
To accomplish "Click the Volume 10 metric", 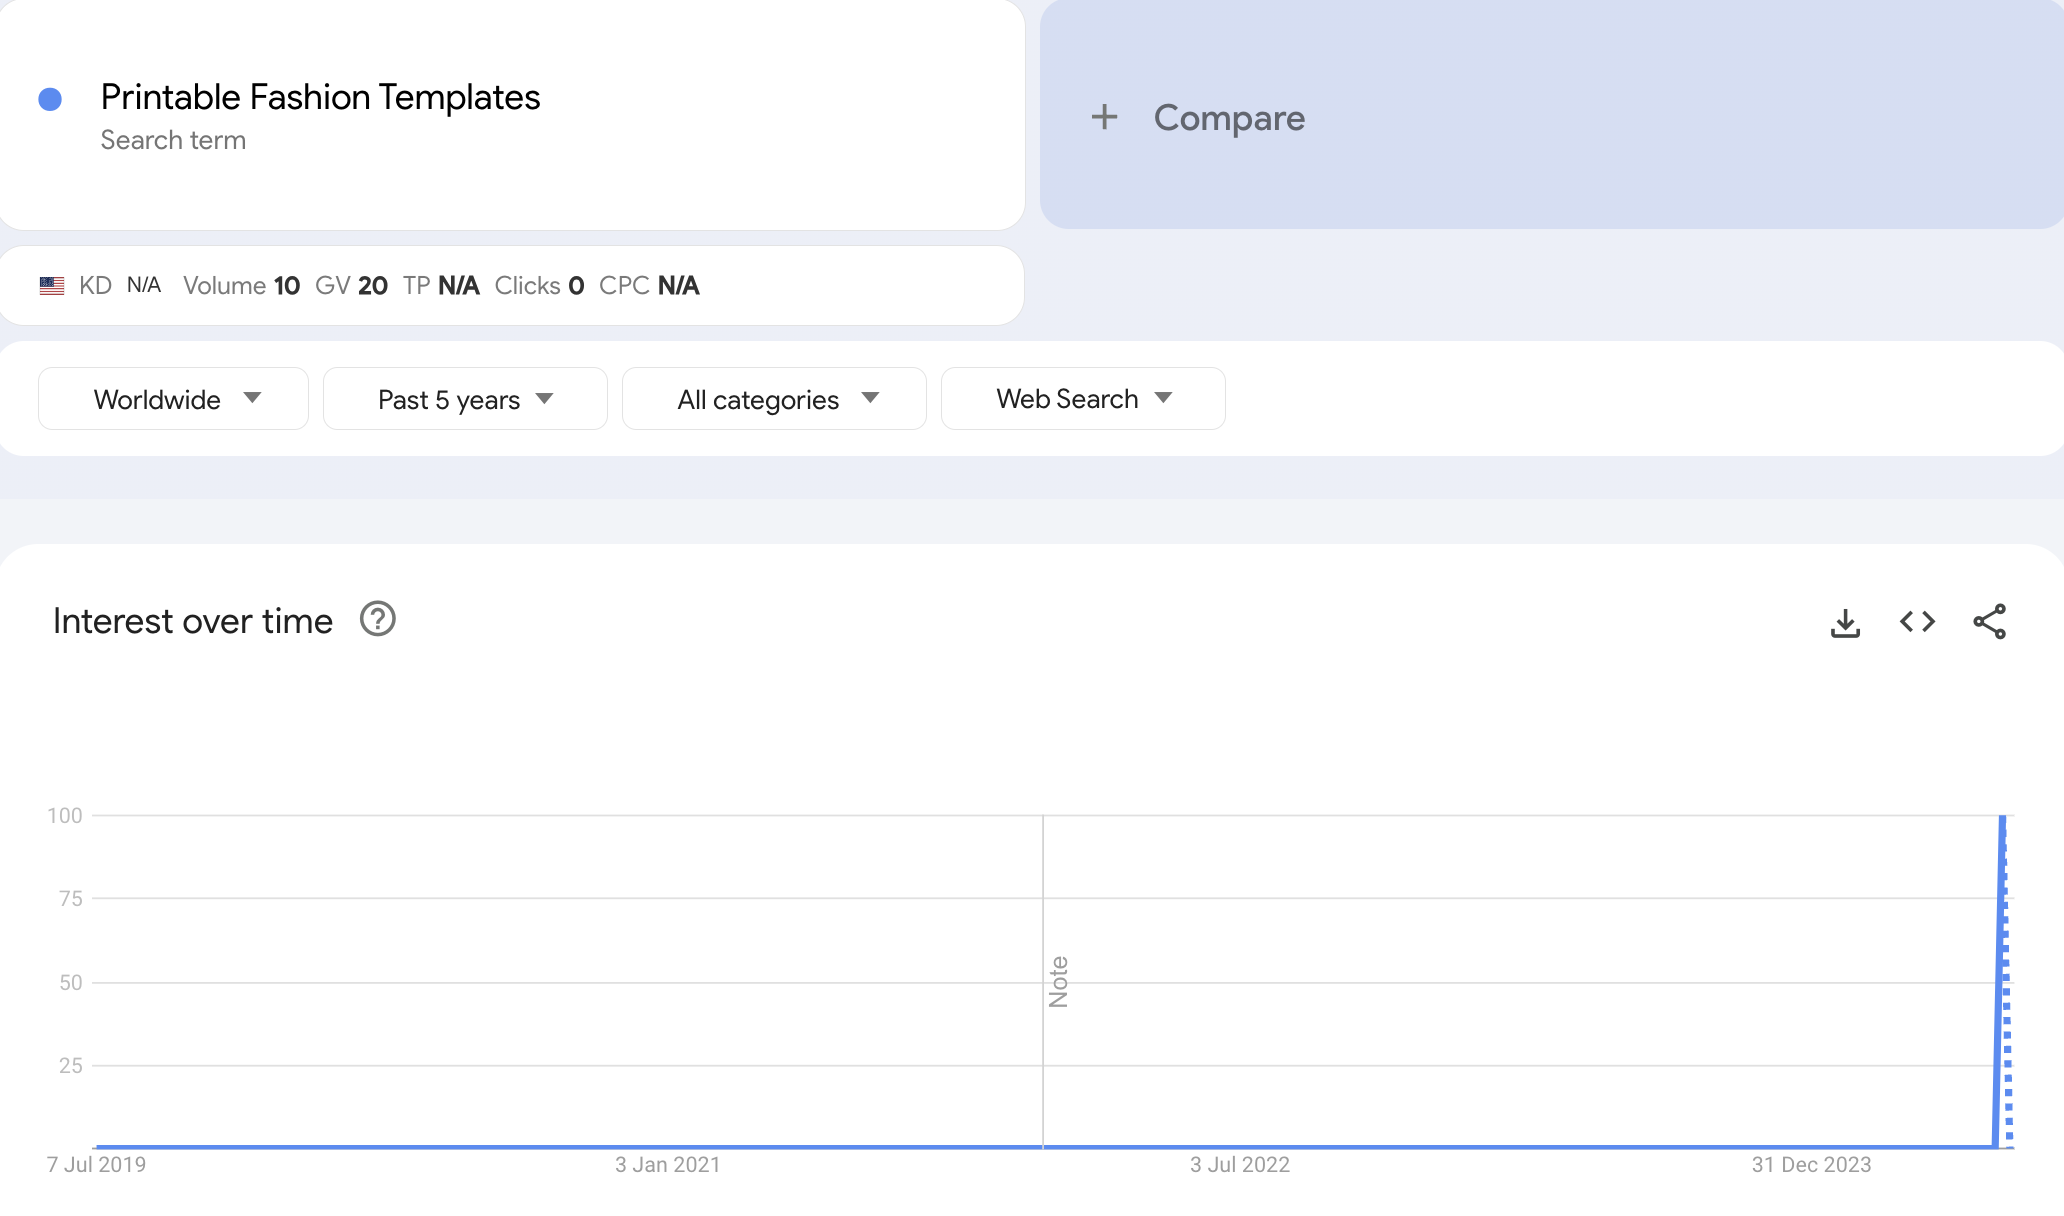I will (241, 286).
